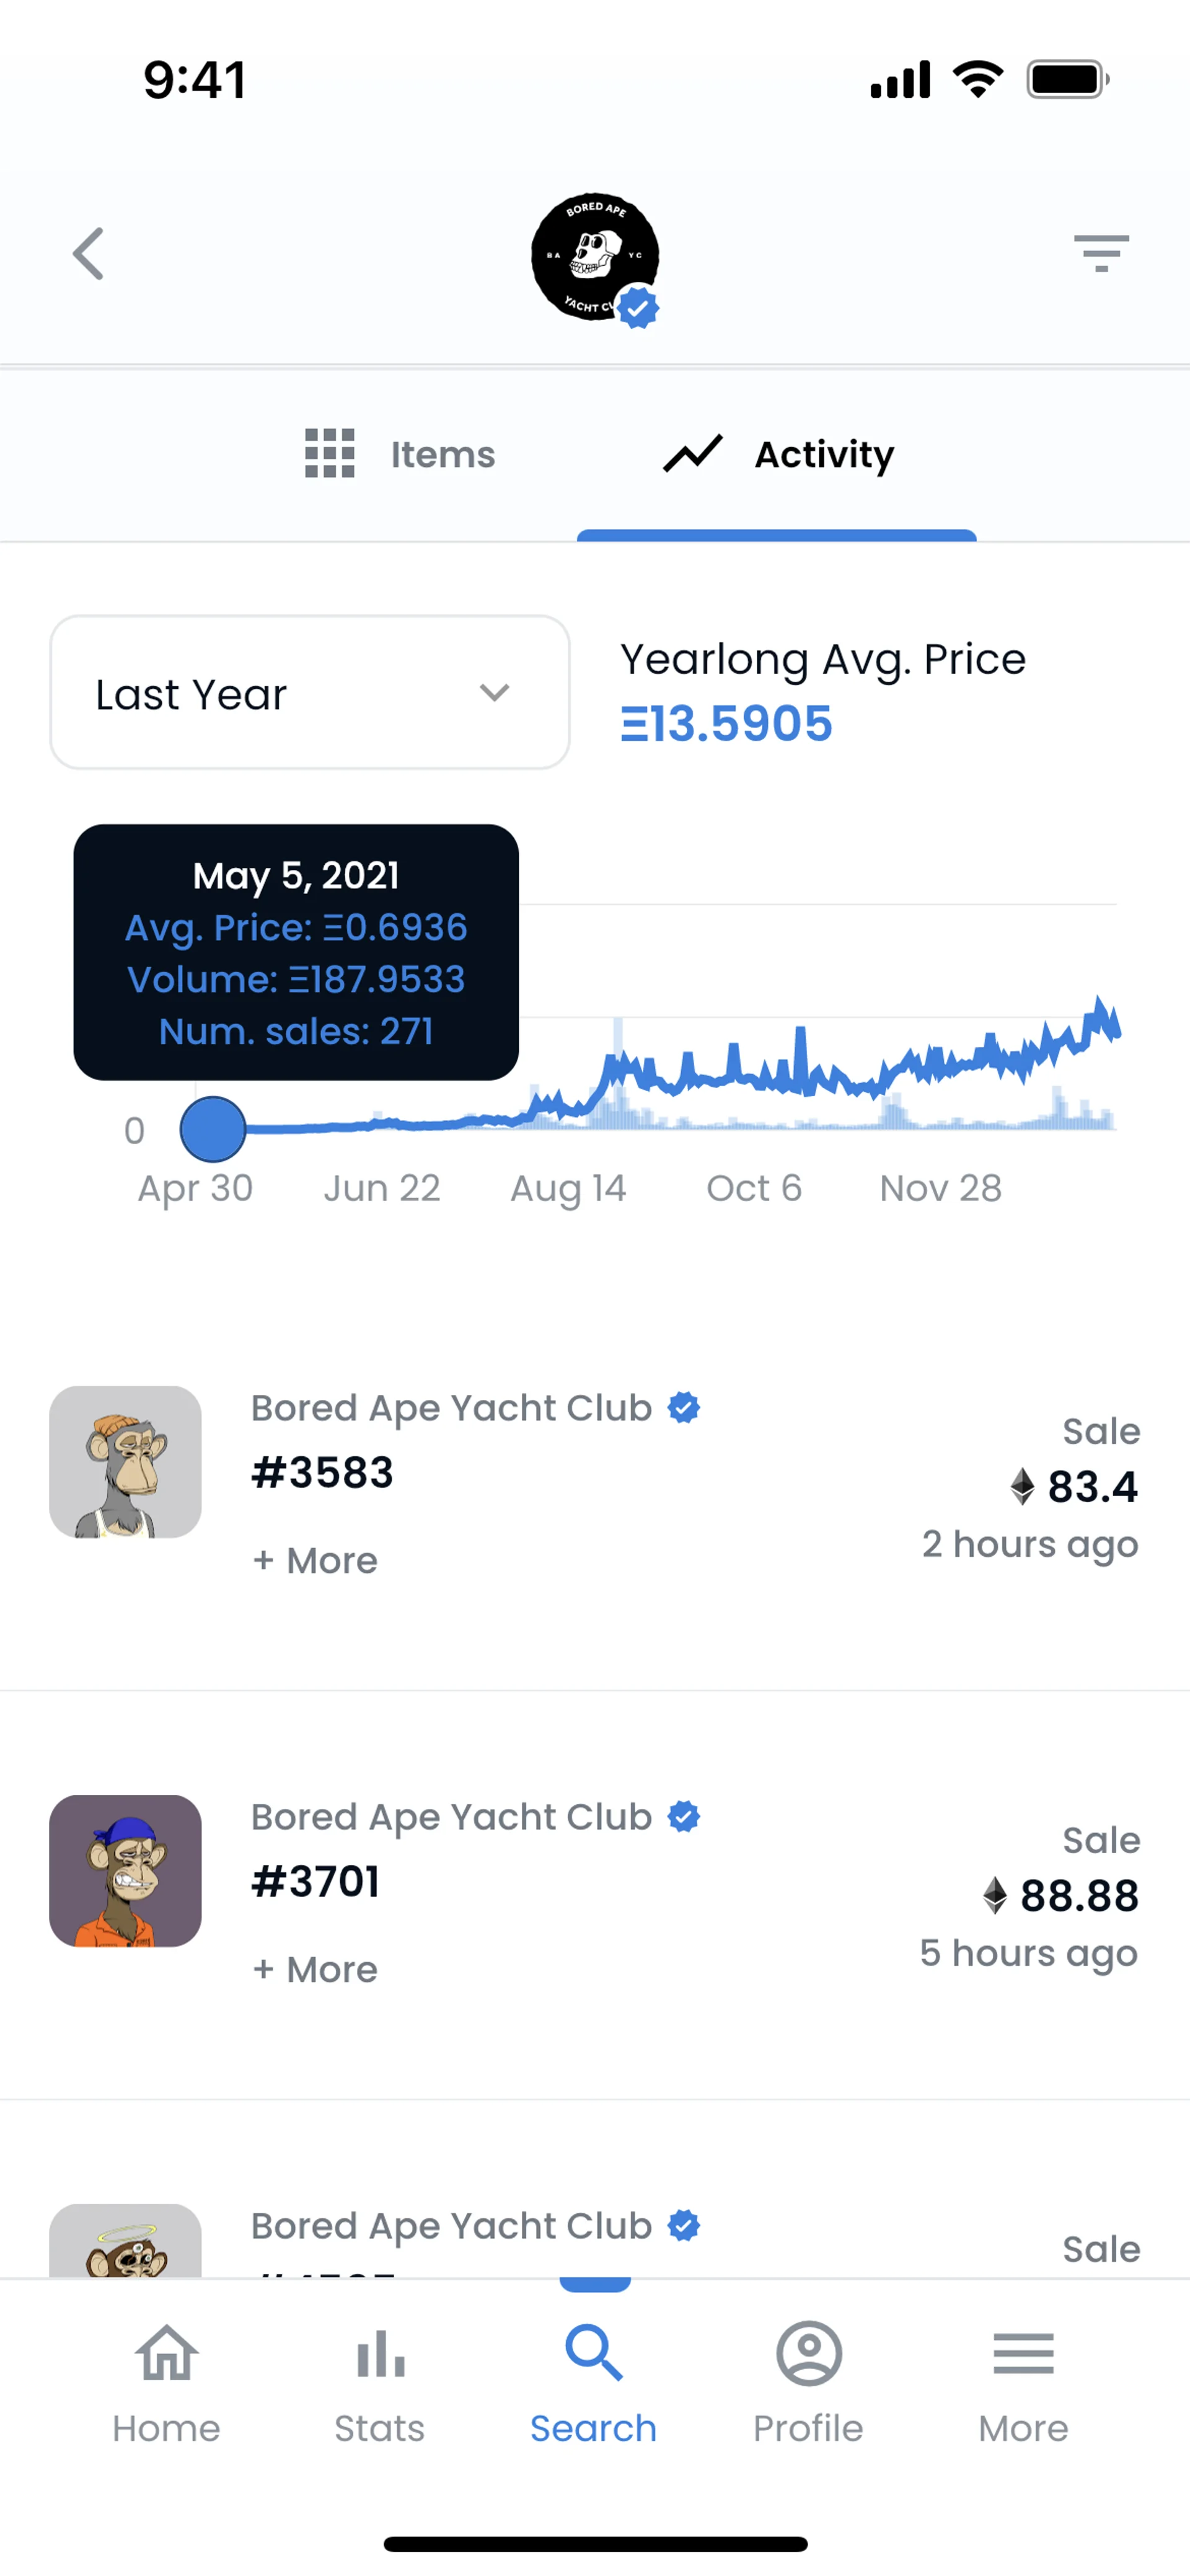Expand + More under ape #3701
Screen dimensions: 1190x2576
(316, 1969)
